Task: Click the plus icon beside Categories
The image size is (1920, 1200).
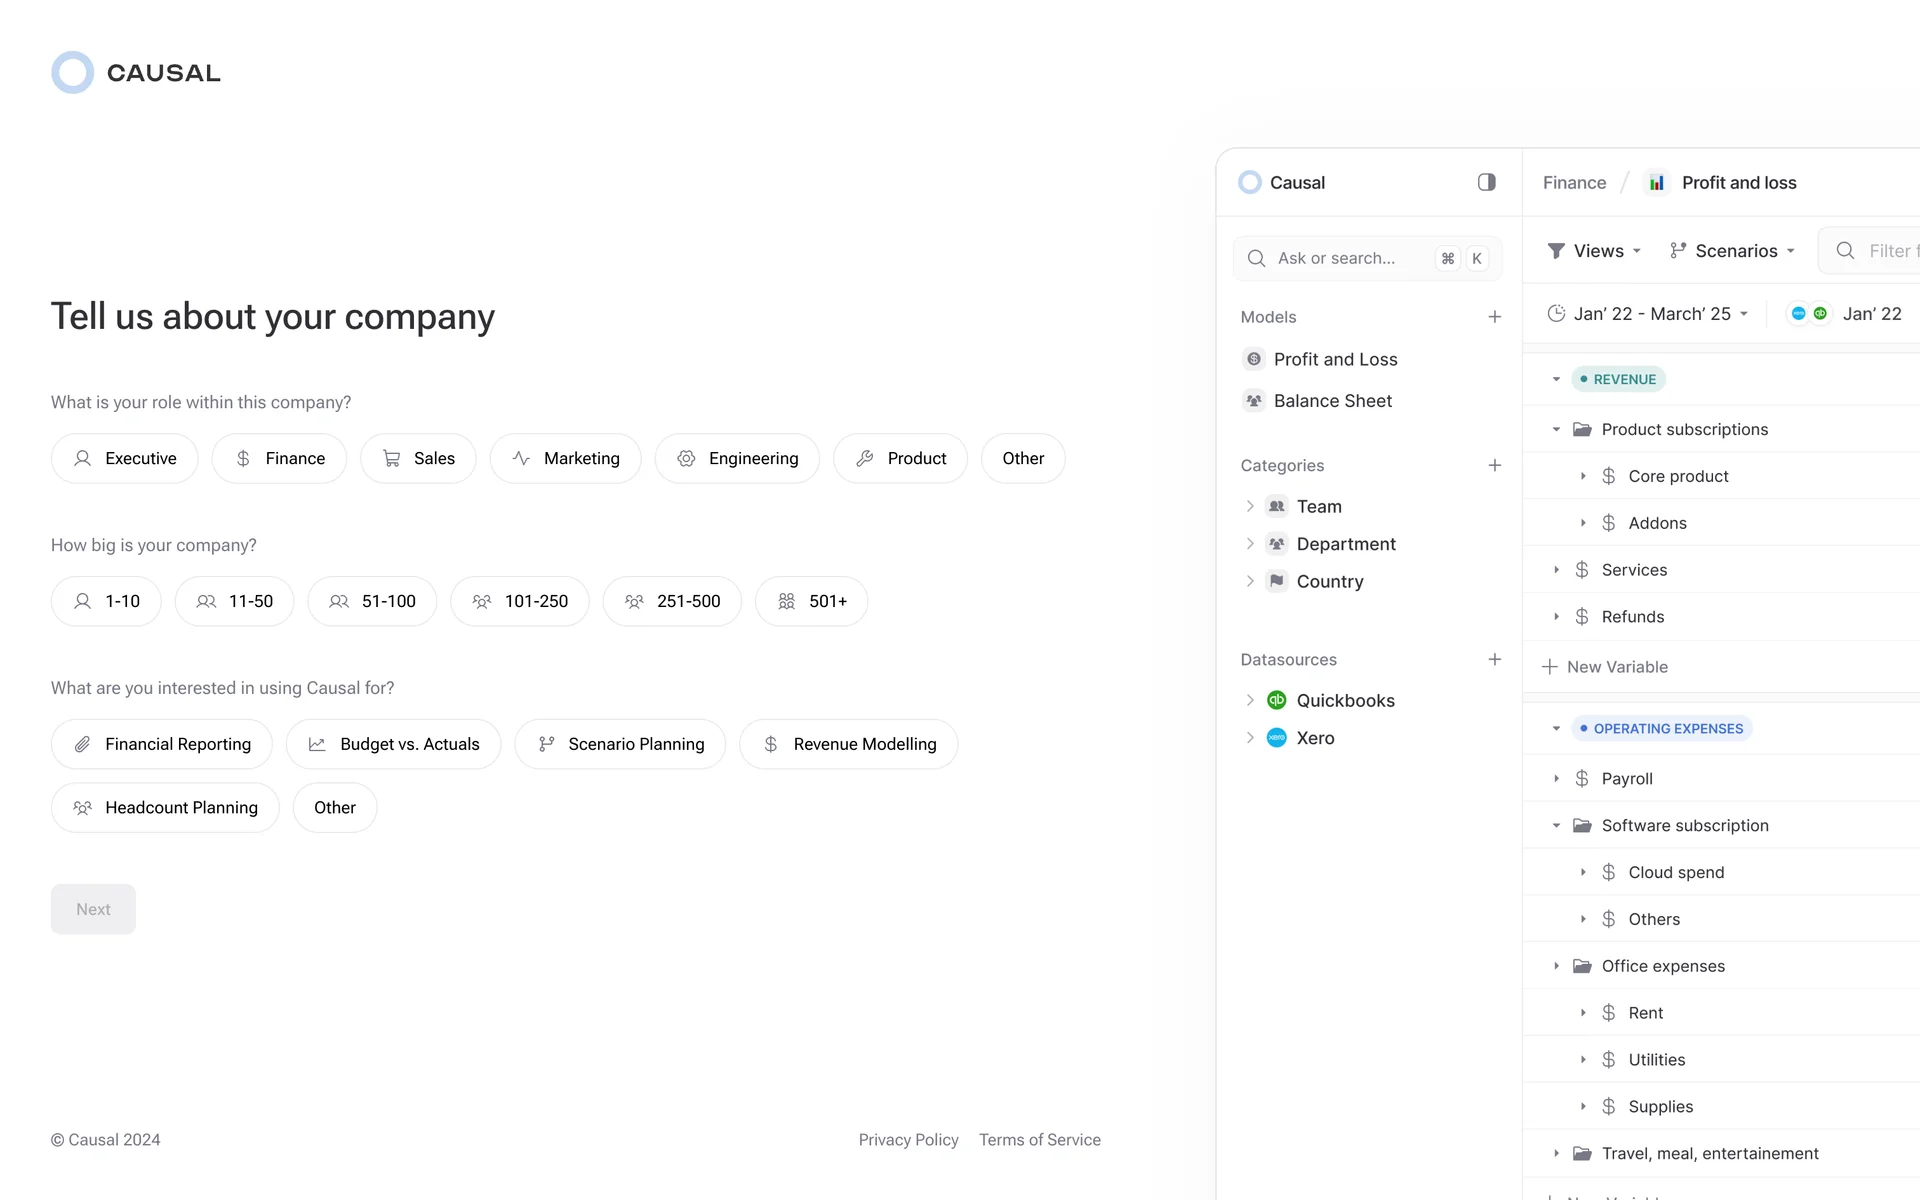Action: (1494, 465)
